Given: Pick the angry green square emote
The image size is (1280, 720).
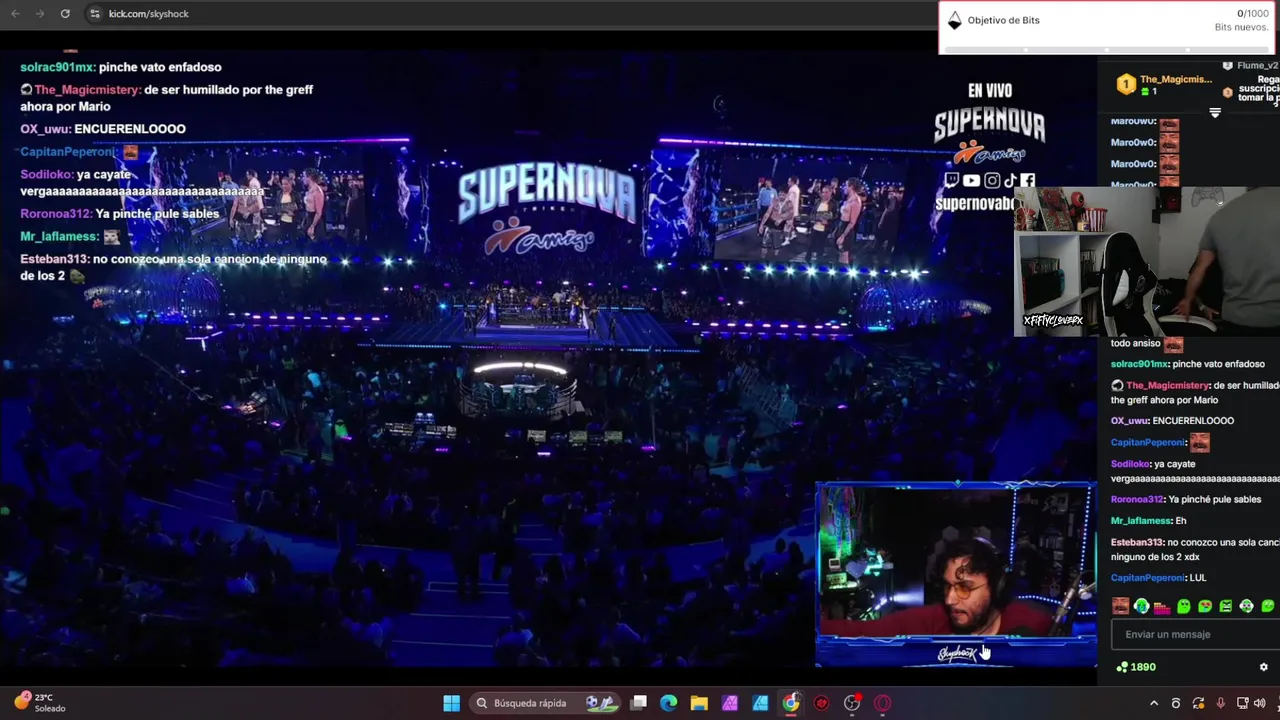Looking at the screenshot, I should pos(1225,606).
